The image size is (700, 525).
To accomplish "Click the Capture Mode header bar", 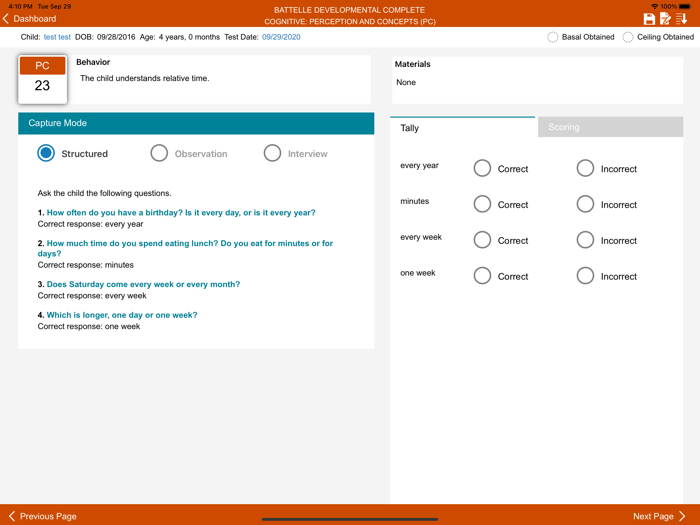I will [196, 123].
